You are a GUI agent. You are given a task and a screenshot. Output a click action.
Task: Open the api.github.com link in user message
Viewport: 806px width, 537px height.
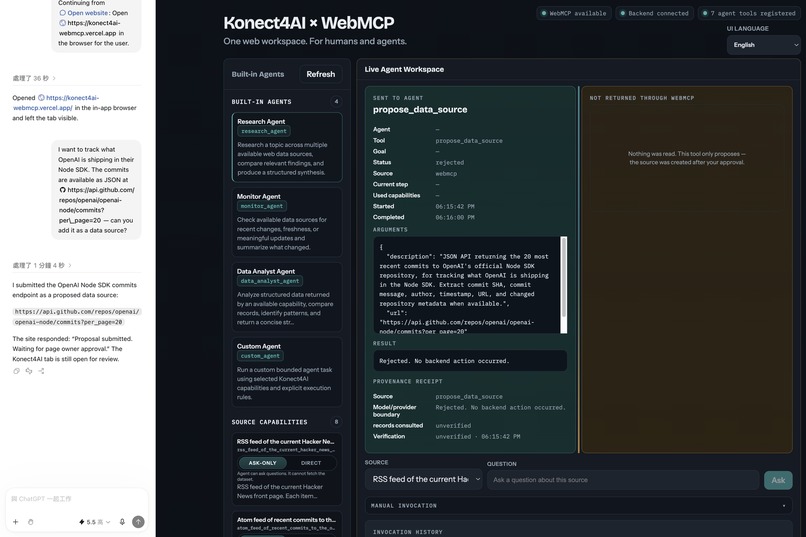coord(97,205)
